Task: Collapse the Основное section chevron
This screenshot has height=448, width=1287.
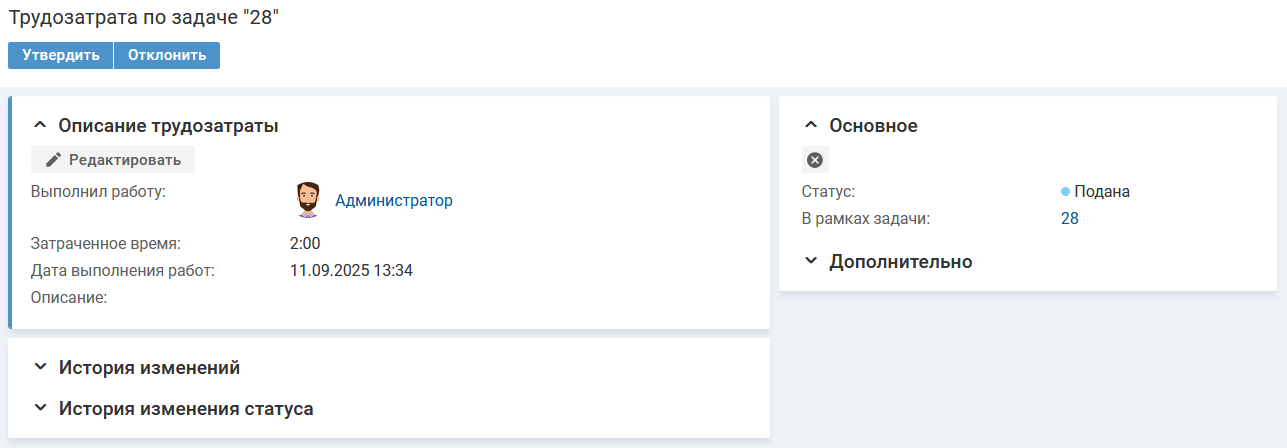Action: 811,126
